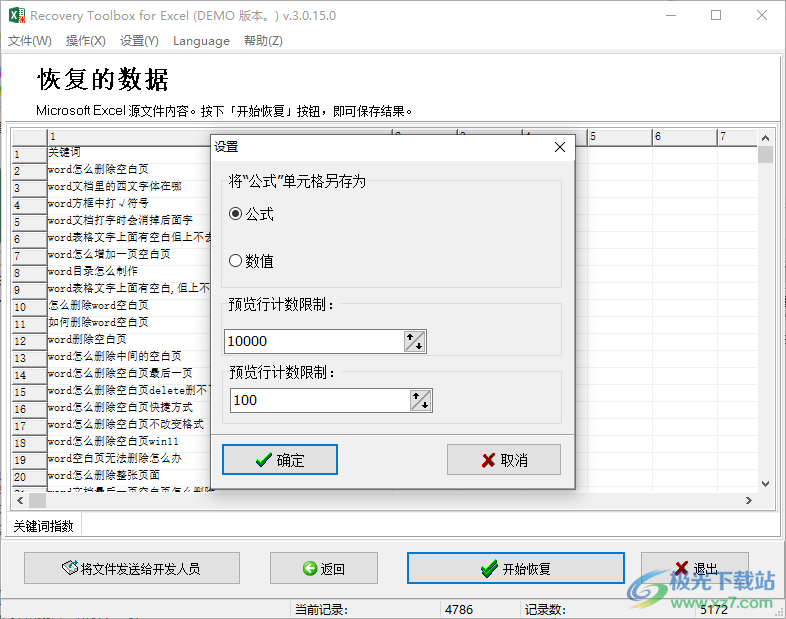Click cell word怎么删除空白页最后一页
This screenshot has height=619, width=786.
tap(120, 373)
